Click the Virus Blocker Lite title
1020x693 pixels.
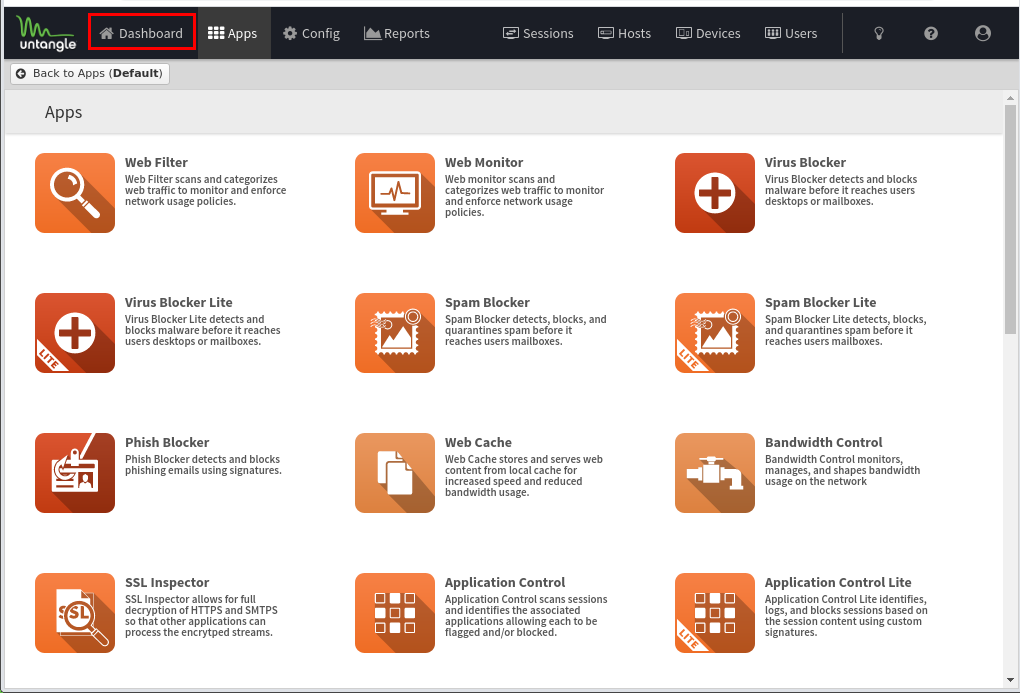coord(179,303)
